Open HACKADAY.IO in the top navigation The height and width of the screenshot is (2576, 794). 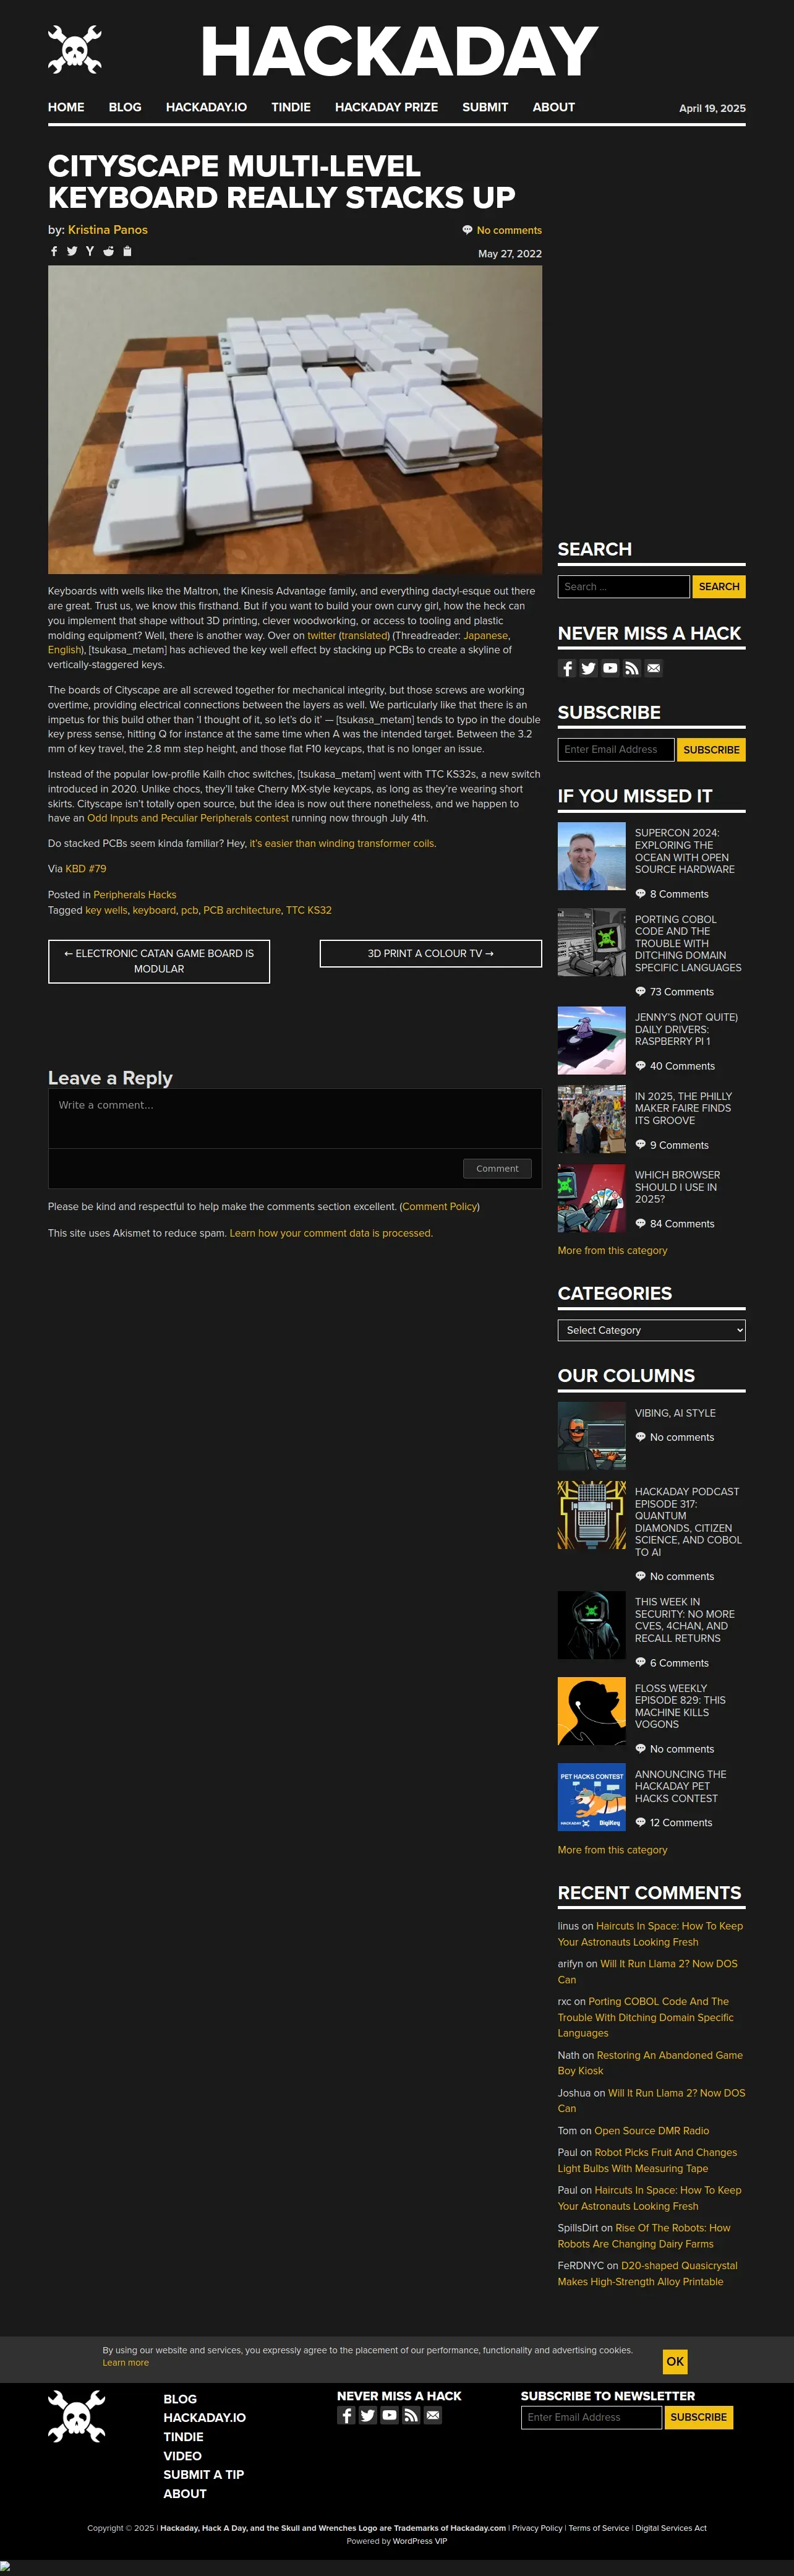[x=206, y=107]
